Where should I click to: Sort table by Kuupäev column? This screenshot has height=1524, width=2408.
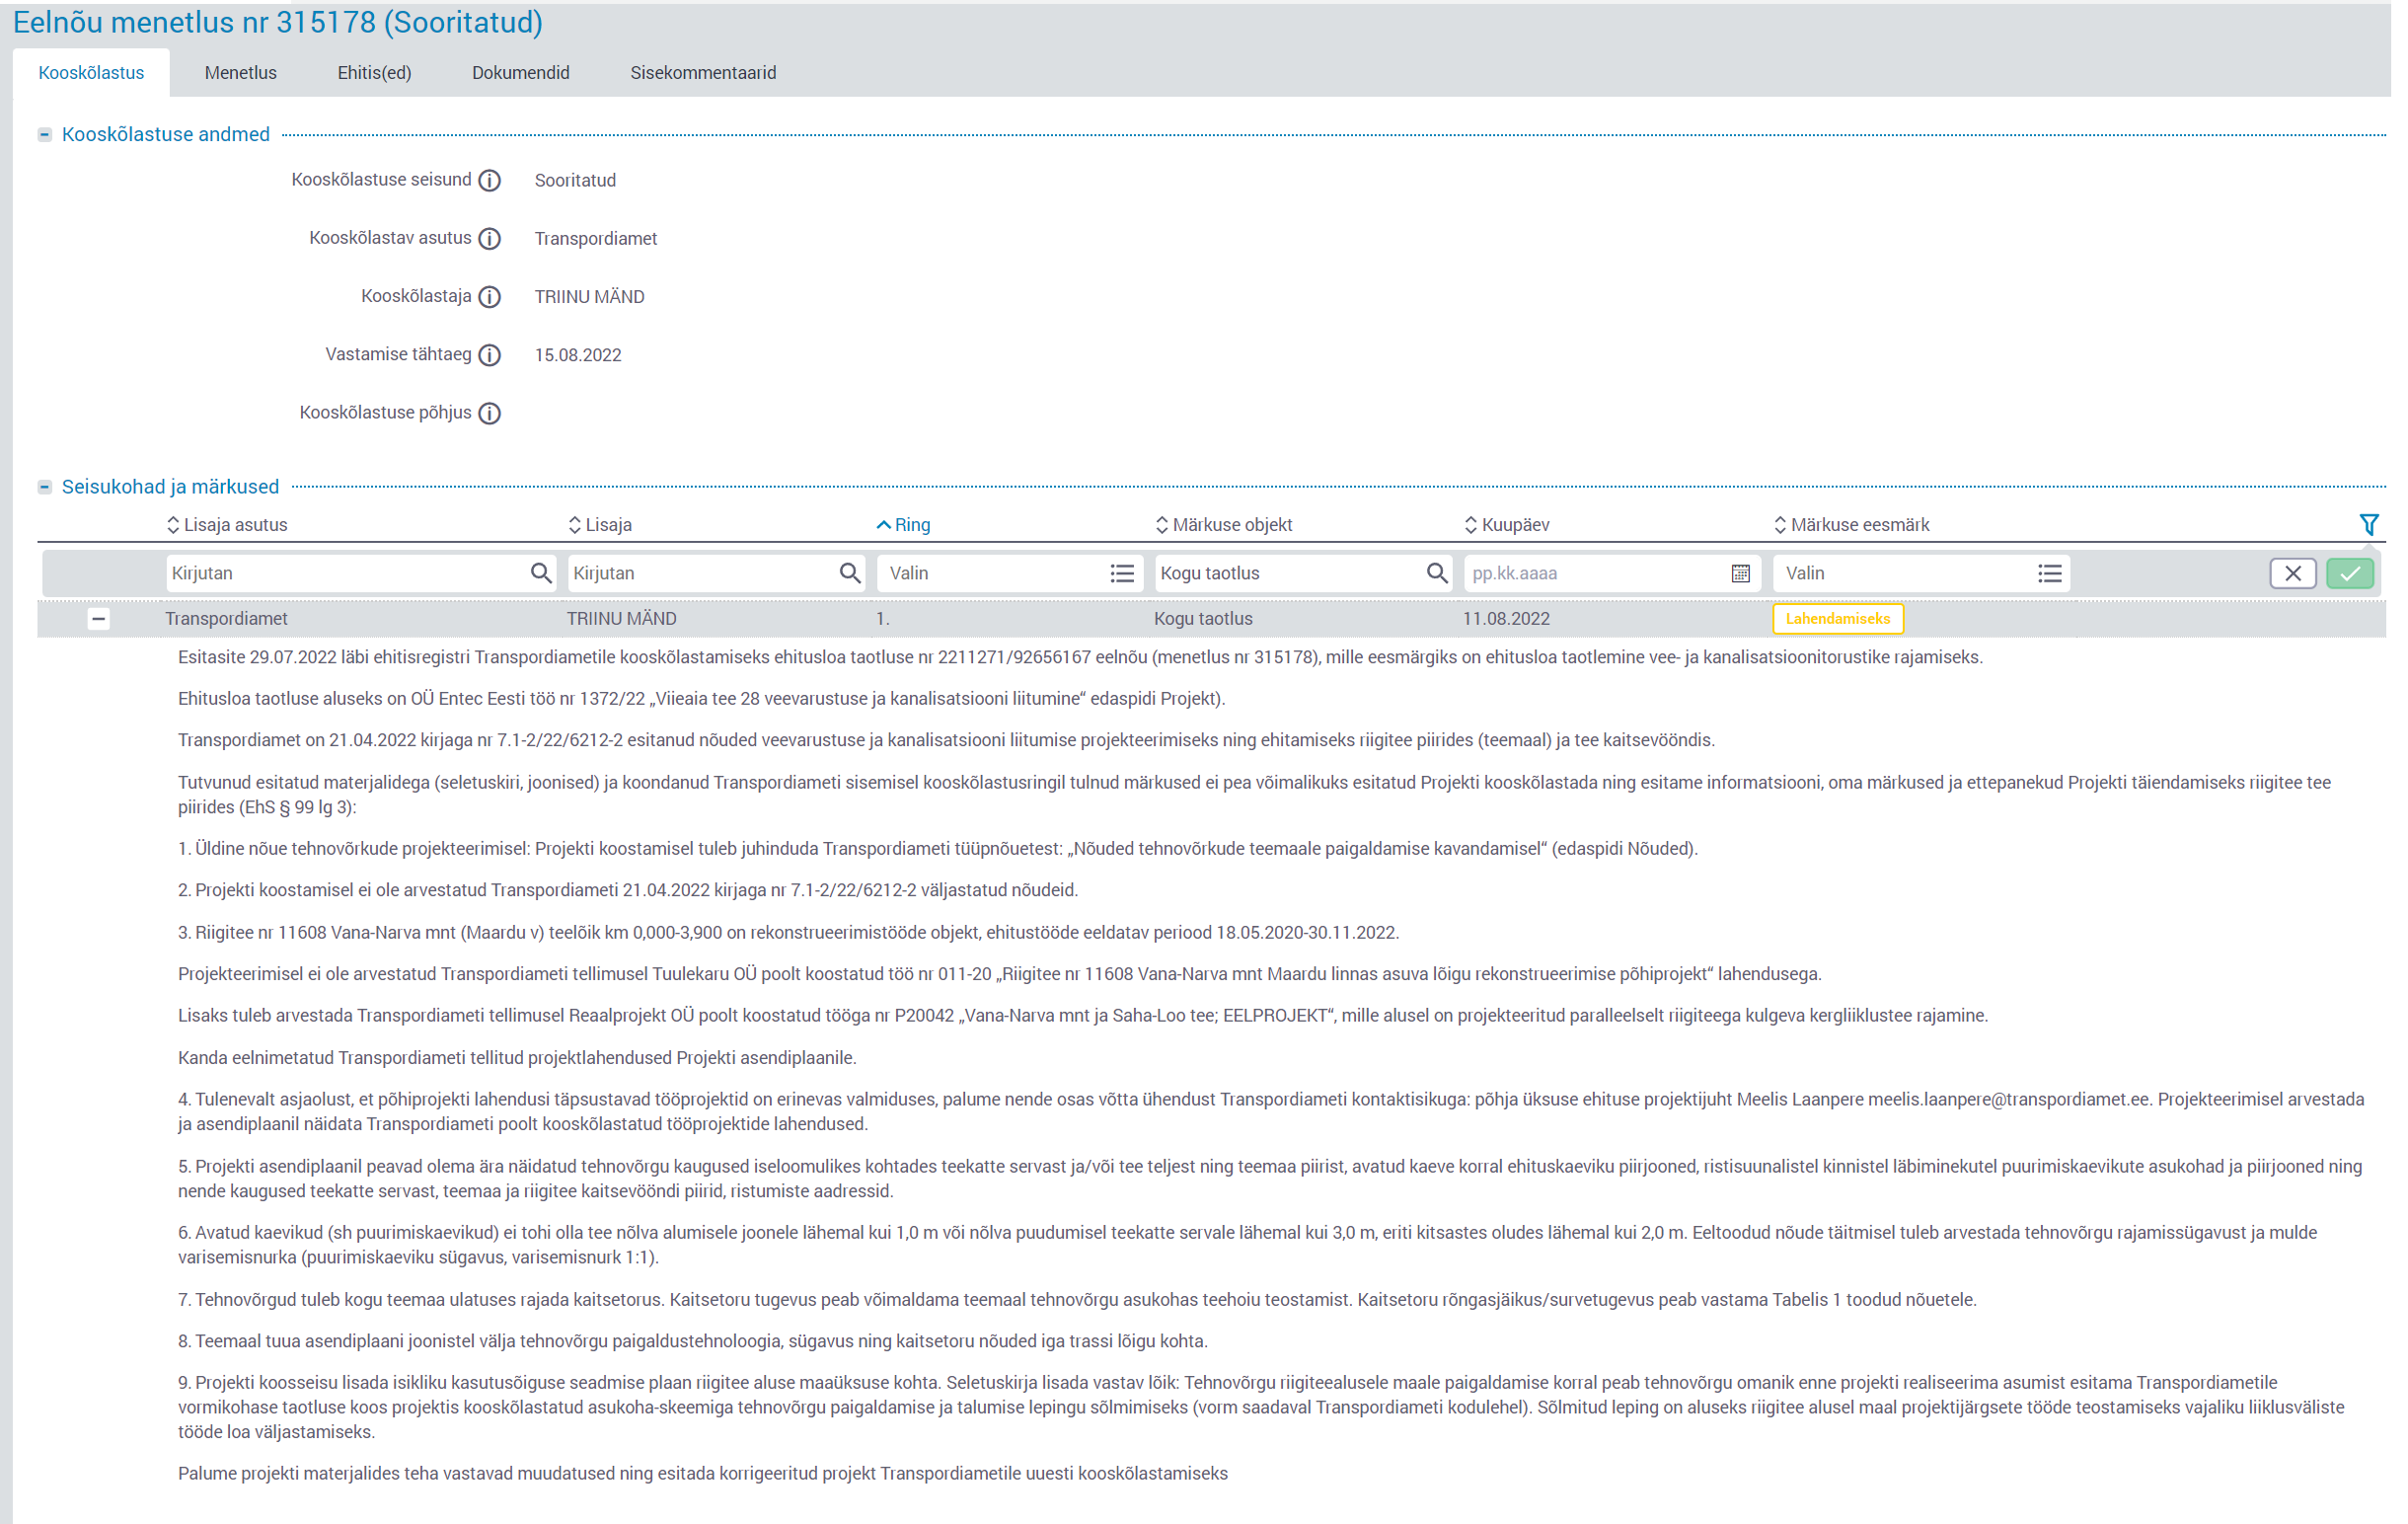pyautogui.click(x=1507, y=524)
